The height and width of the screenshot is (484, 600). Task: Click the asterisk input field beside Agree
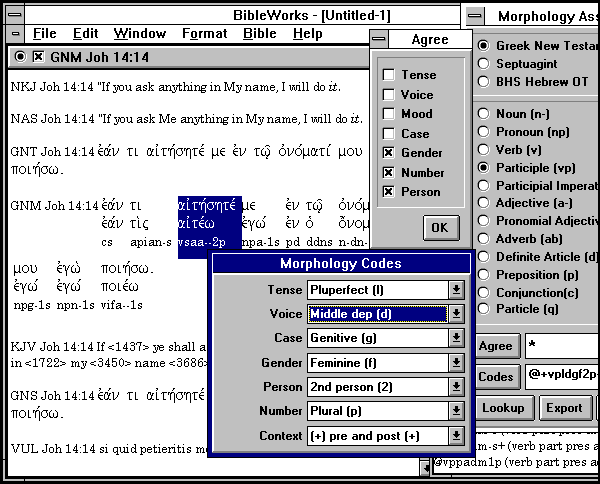[562, 346]
